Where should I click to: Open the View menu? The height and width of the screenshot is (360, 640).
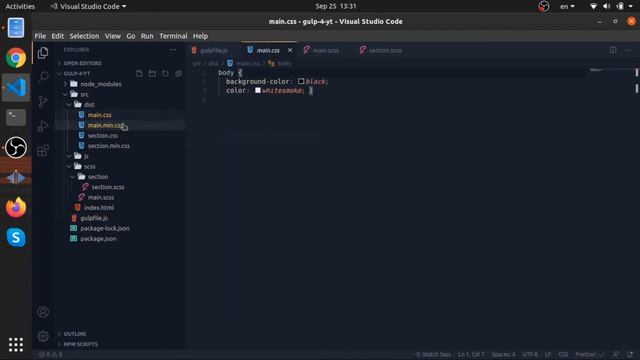(x=113, y=36)
